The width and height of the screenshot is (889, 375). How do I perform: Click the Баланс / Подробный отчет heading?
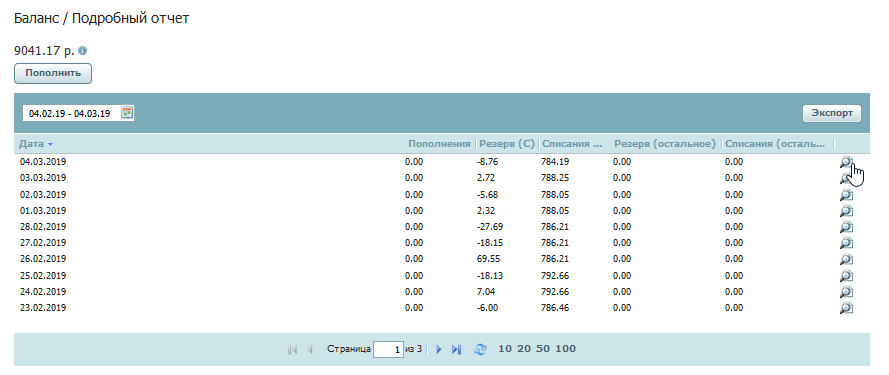point(101,19)
